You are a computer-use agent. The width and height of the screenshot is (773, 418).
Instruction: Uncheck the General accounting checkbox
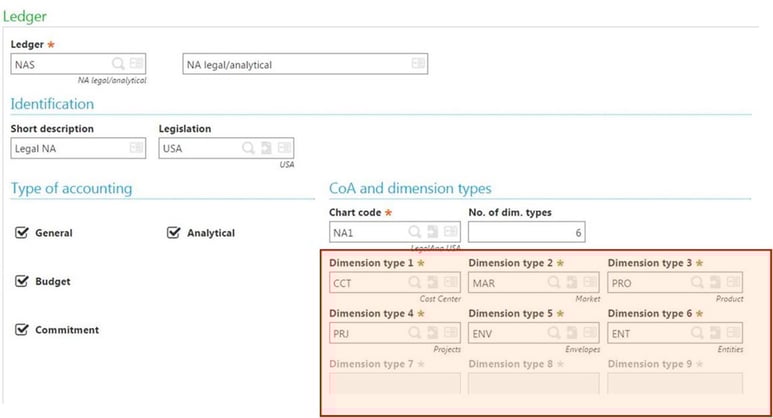click(22, 232)
